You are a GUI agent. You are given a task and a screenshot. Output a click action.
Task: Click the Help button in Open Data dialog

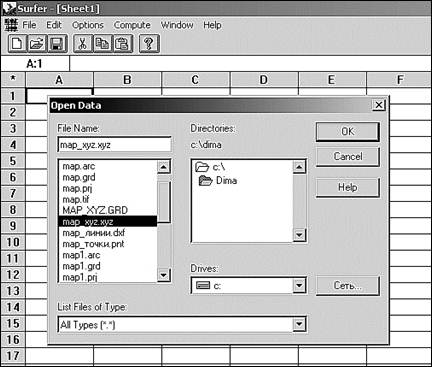point(348,188)
